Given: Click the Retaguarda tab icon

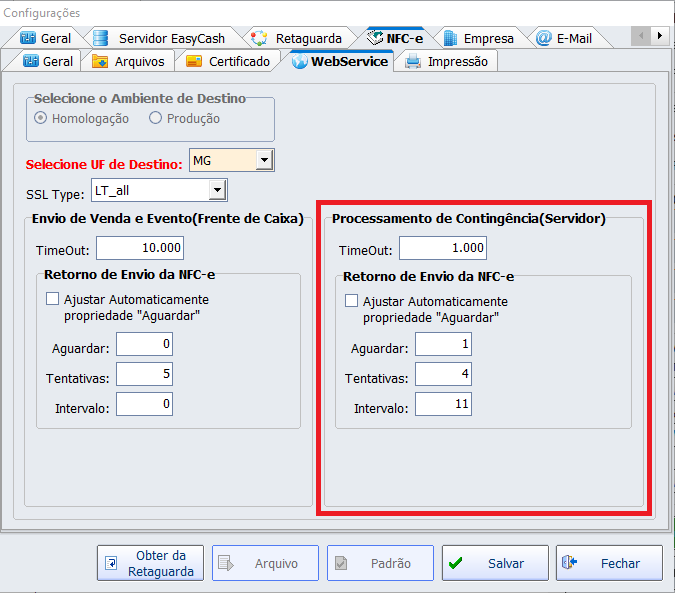Looking at the screenshot, I should 259,38.
